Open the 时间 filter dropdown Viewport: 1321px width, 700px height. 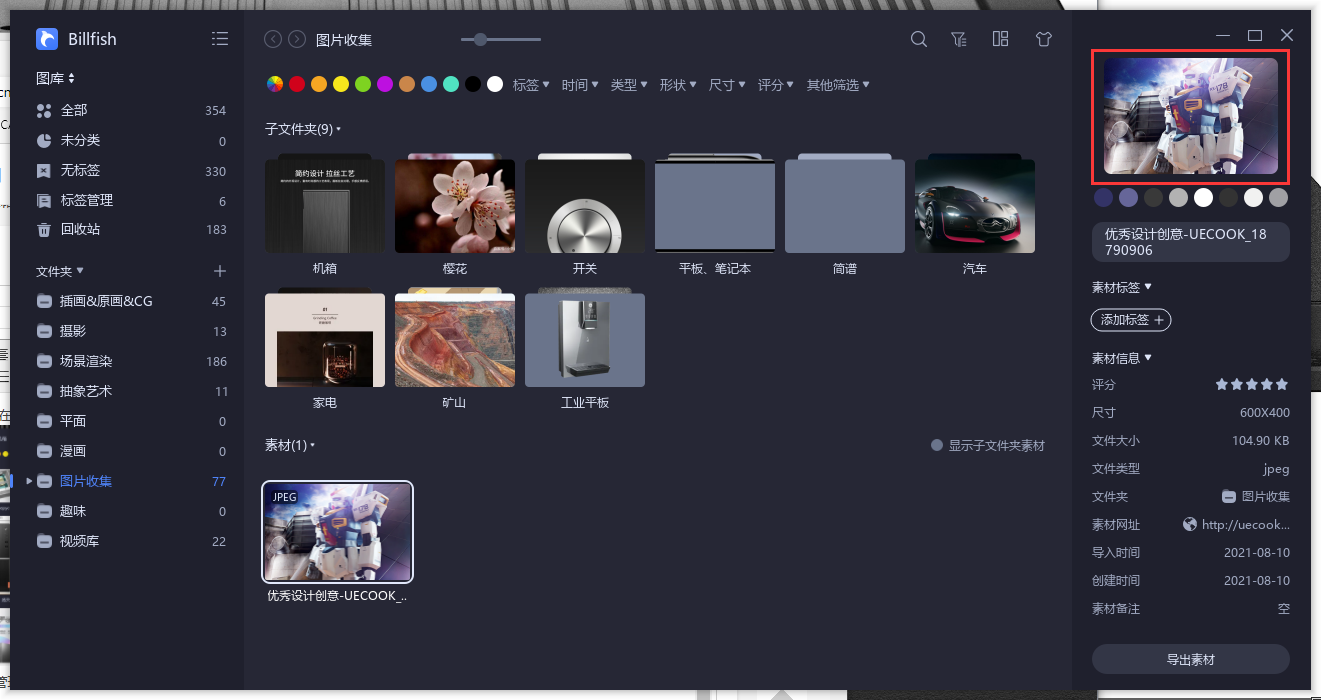click(580, 85)
